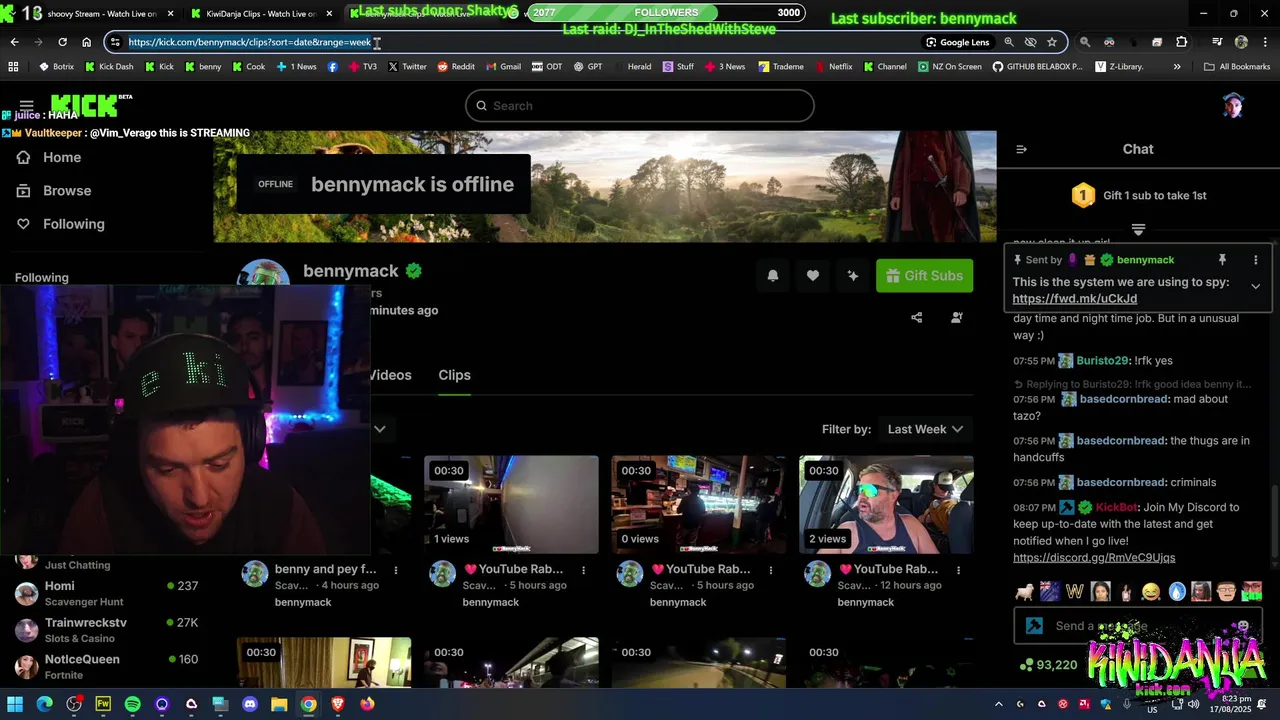
Task: Share the bennymack channel
Action: coord(916,318)
